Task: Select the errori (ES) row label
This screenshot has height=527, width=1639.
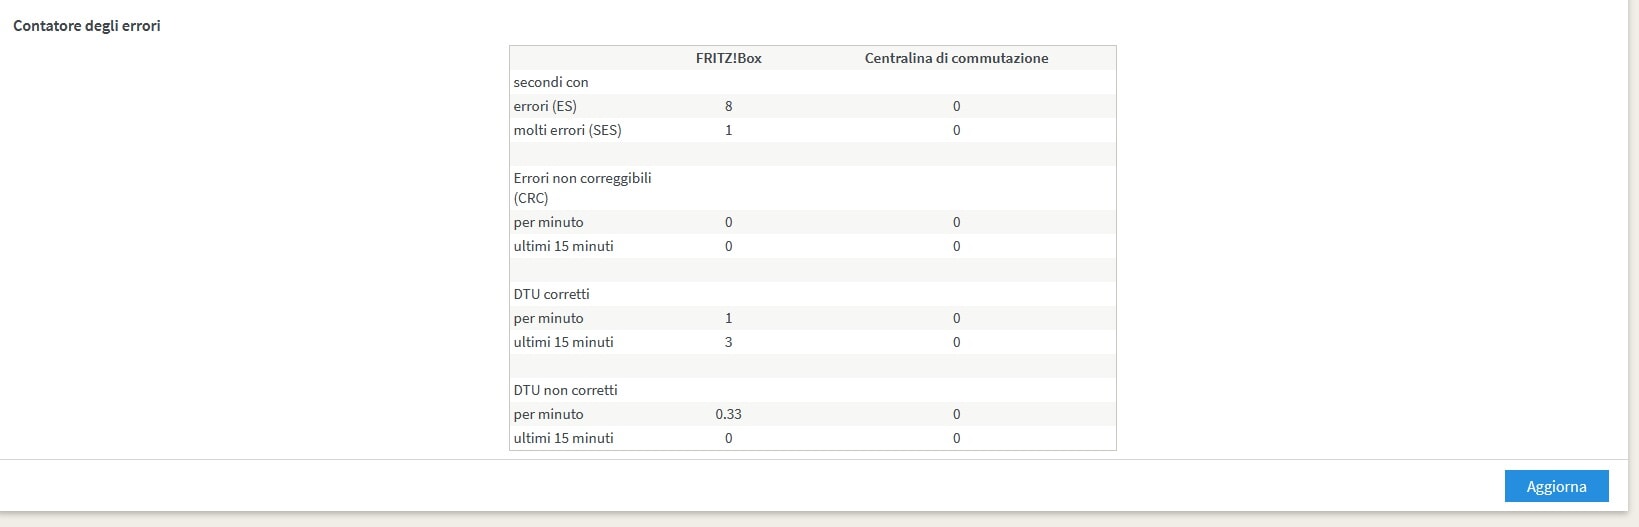Action: (545, 106)
